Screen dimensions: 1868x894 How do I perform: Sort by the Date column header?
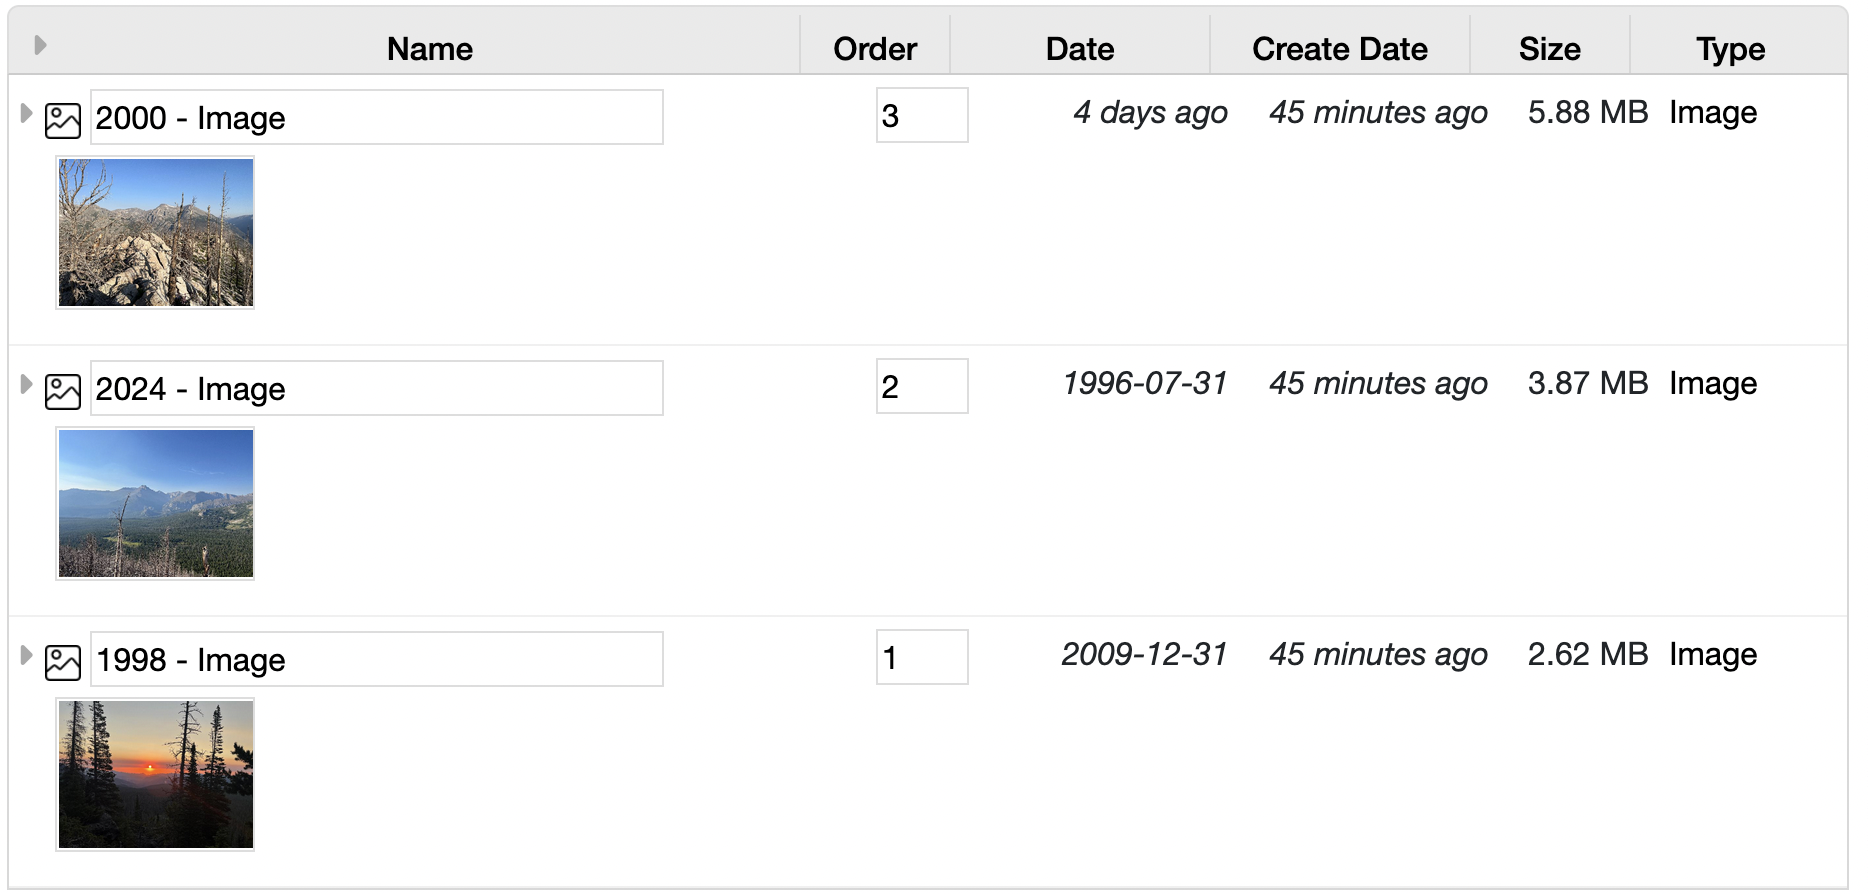point(1080,49)
